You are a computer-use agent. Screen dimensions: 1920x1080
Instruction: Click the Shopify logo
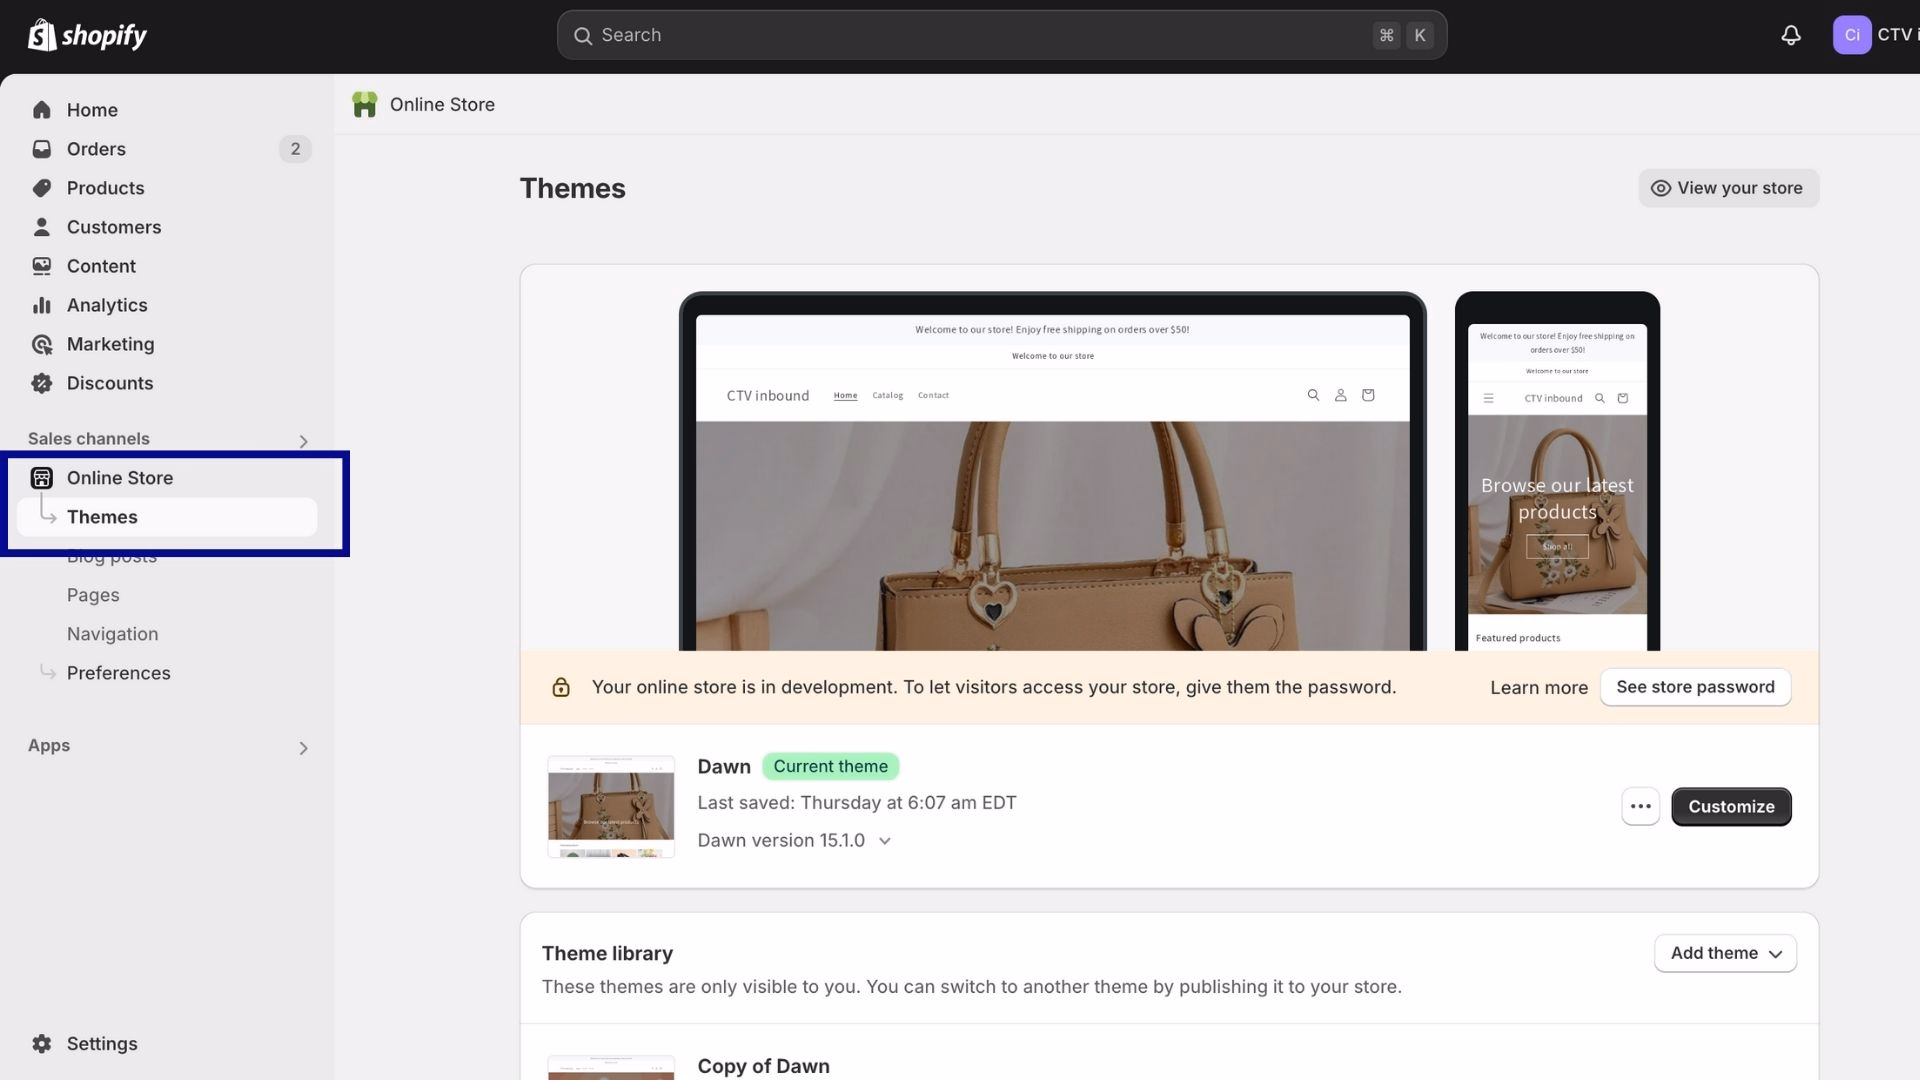pyautogui.click(x=87, y=35)
